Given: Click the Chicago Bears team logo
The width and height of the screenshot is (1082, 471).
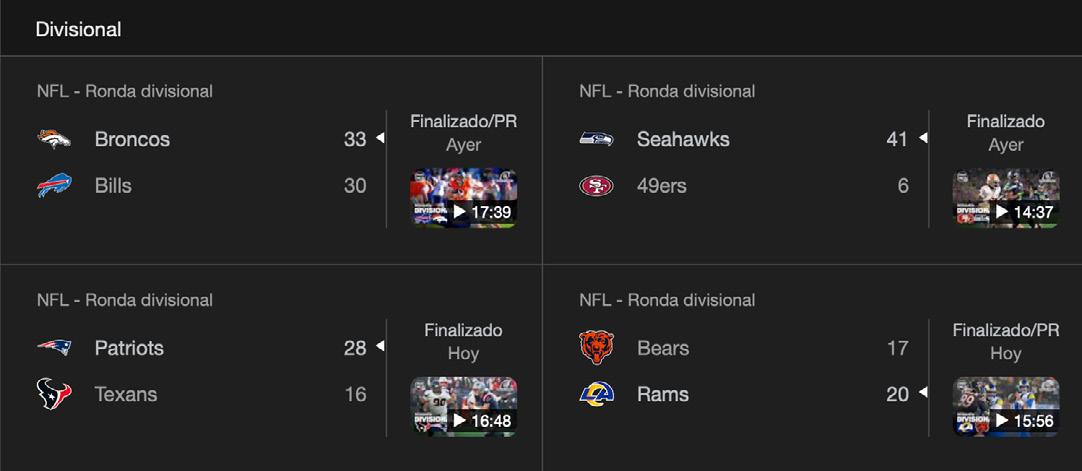Looking at the screenshot, I should point(596,348).
